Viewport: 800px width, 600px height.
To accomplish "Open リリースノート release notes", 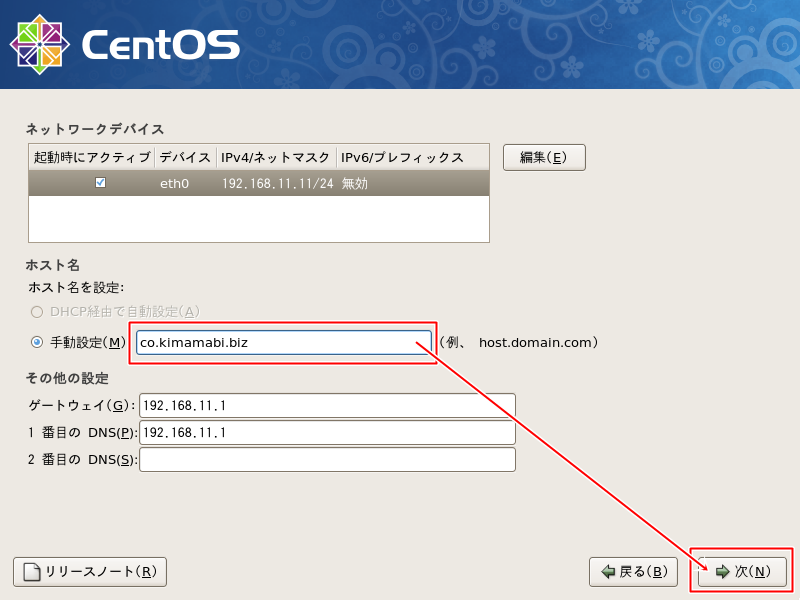I will coord(90,572).
